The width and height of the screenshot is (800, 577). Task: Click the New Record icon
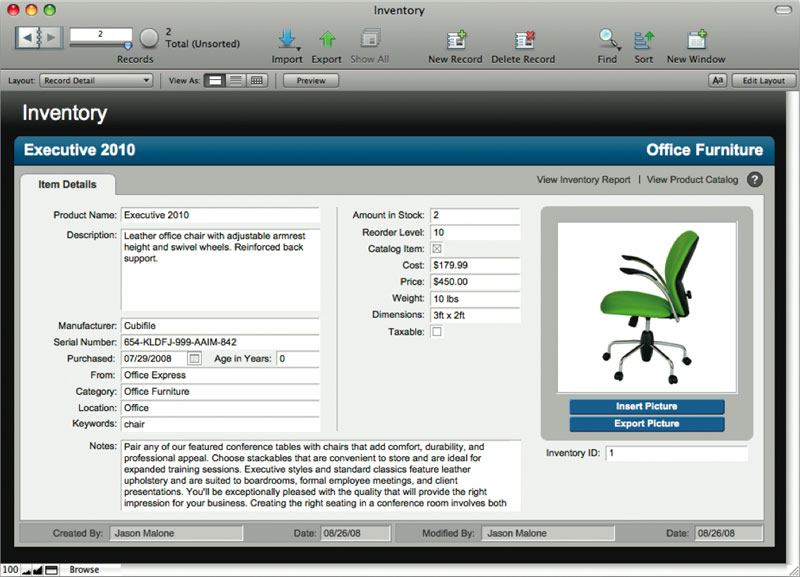point(455,40)
